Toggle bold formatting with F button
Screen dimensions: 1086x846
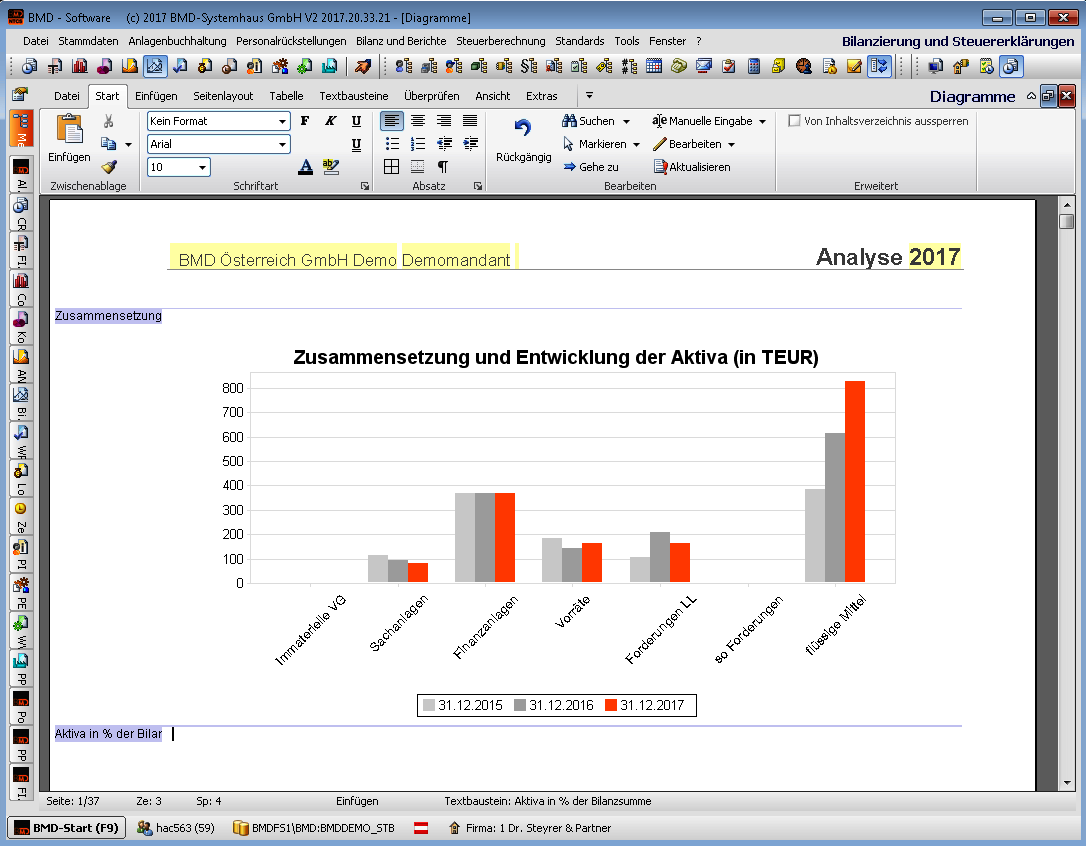tap(305, 121)
